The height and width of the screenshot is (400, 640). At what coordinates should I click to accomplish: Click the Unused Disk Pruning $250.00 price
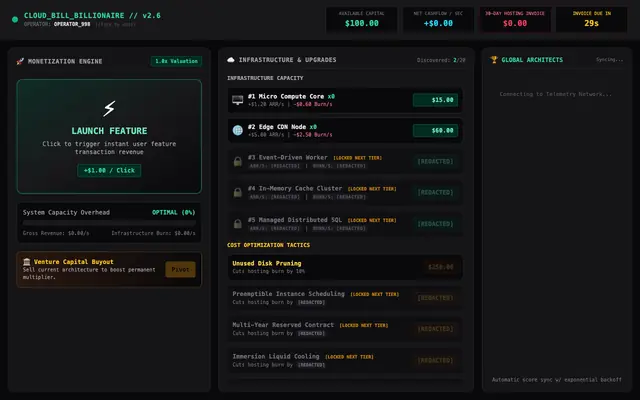[440, 267]
